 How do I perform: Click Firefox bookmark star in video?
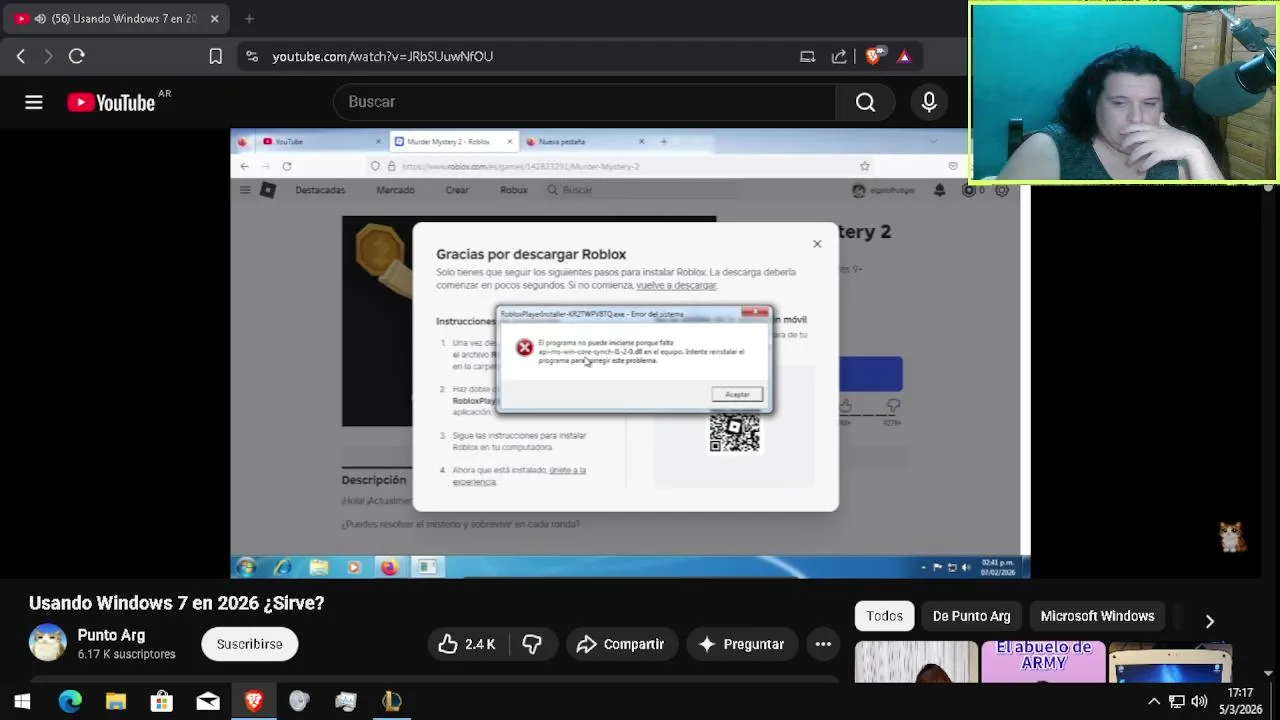point(865,166)
